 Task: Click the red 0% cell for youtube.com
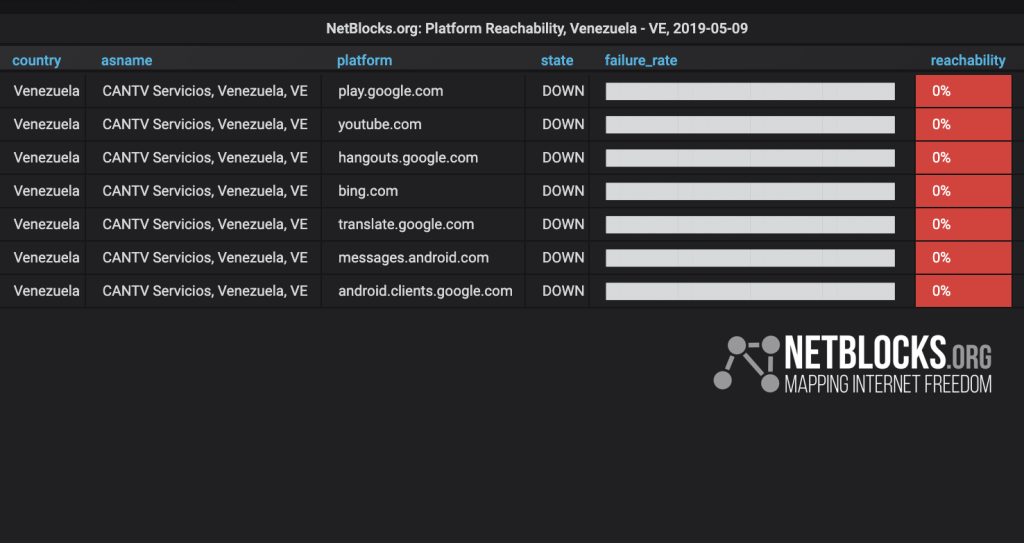click(963, 124)
